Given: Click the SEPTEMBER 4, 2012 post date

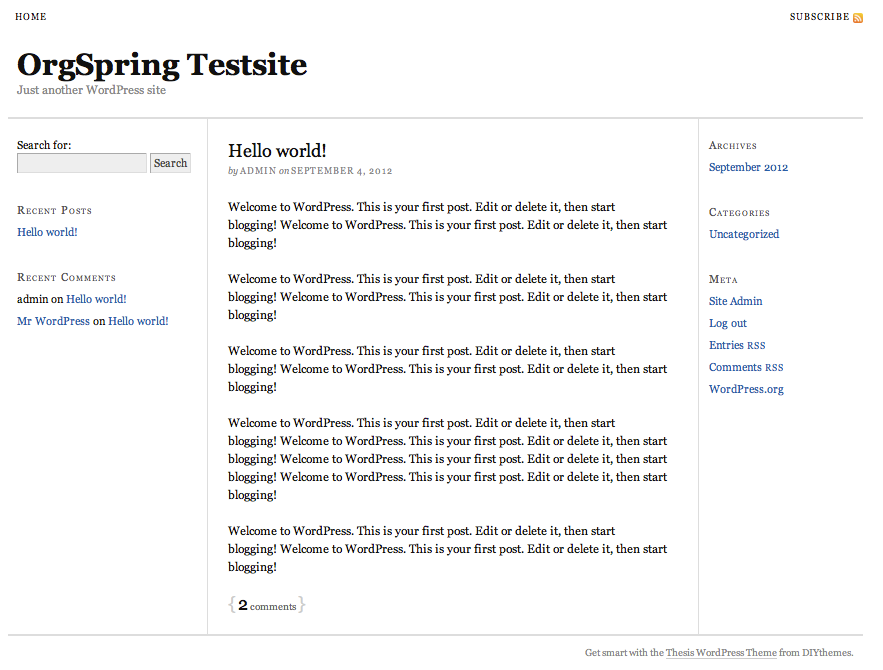Looking at the screenshot, I should coord(341,171).
